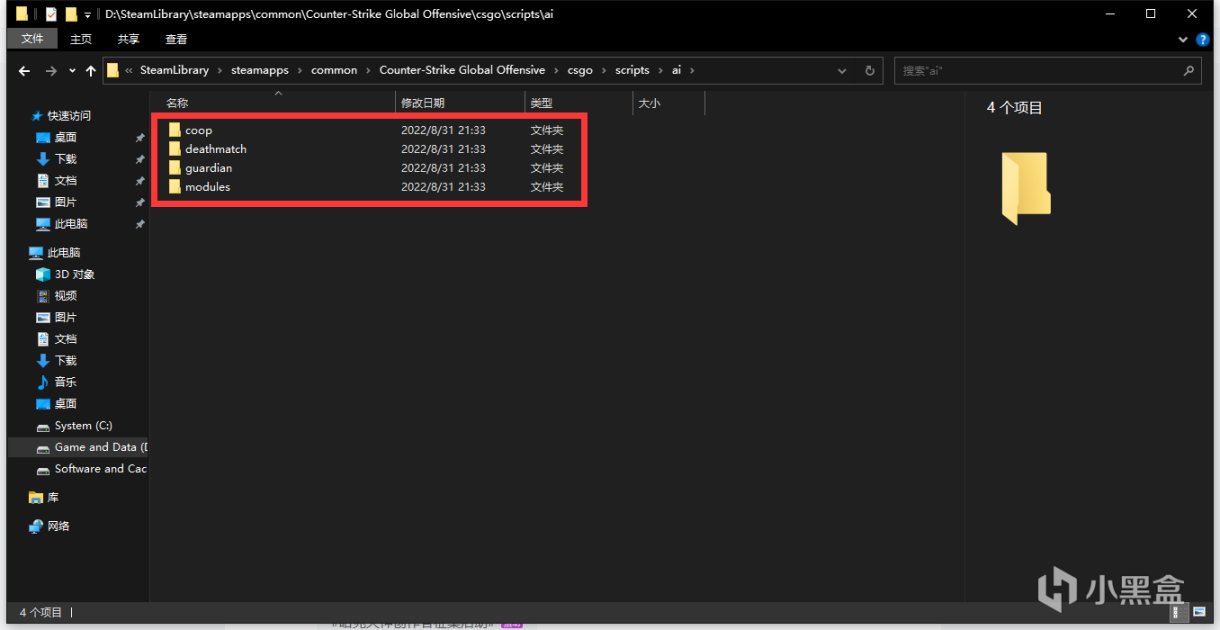Screen dimensions: 1220x630
Task: Click the scripts breadcrumb
Action: pos(632,71)
